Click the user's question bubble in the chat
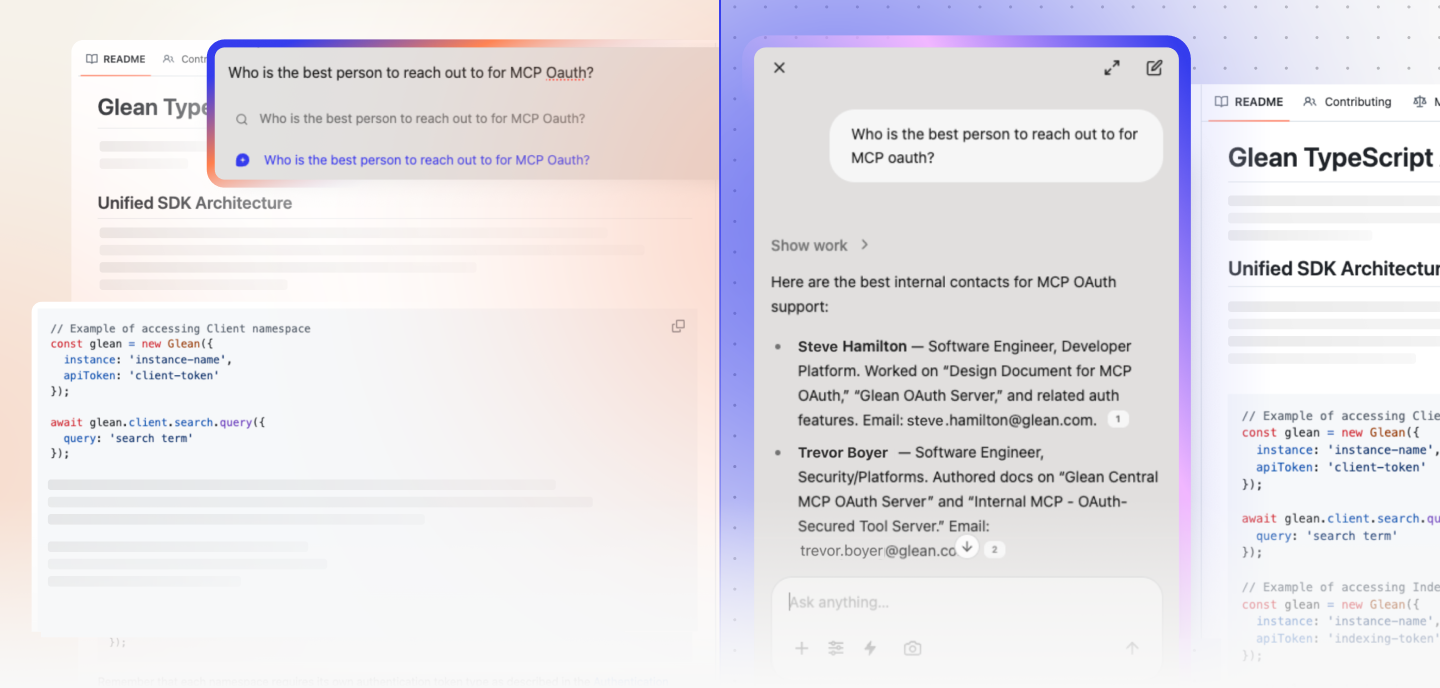This screenshot has width=1440, height=688. (x=996, y=146)
